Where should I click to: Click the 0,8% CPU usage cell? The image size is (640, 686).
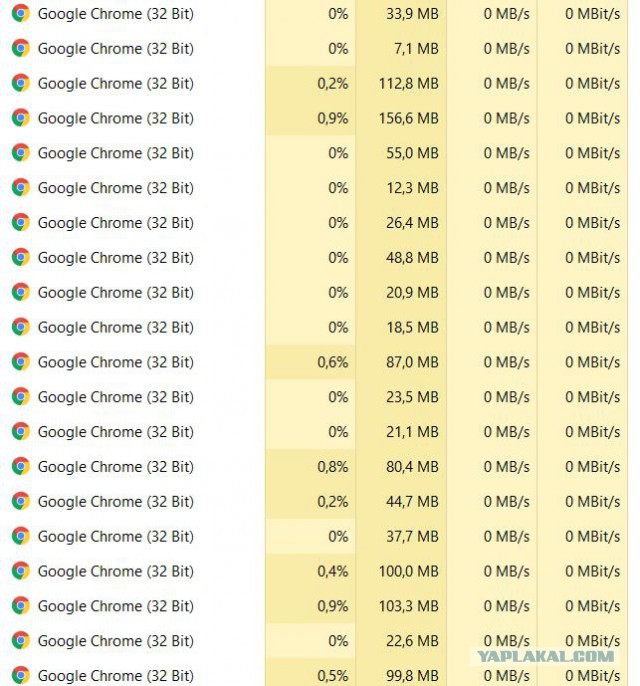tap(332, 466)
